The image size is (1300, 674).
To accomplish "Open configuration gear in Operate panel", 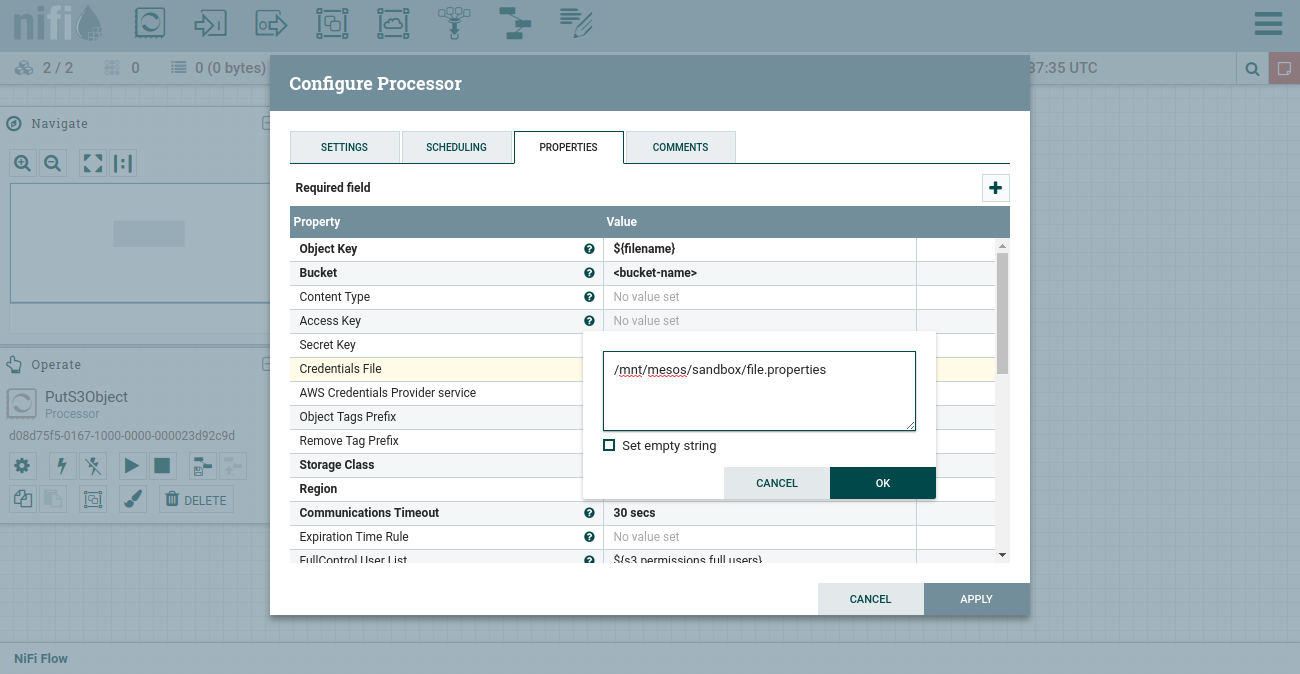I will pos(22,465).
